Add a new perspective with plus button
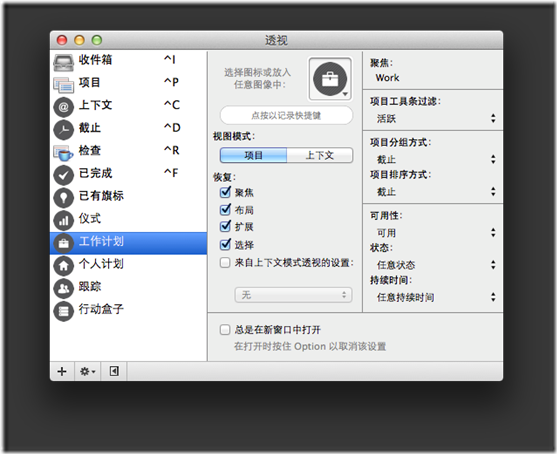Viewport: 557px width, 454px height. pyautogui.click(x=62, y=371)
